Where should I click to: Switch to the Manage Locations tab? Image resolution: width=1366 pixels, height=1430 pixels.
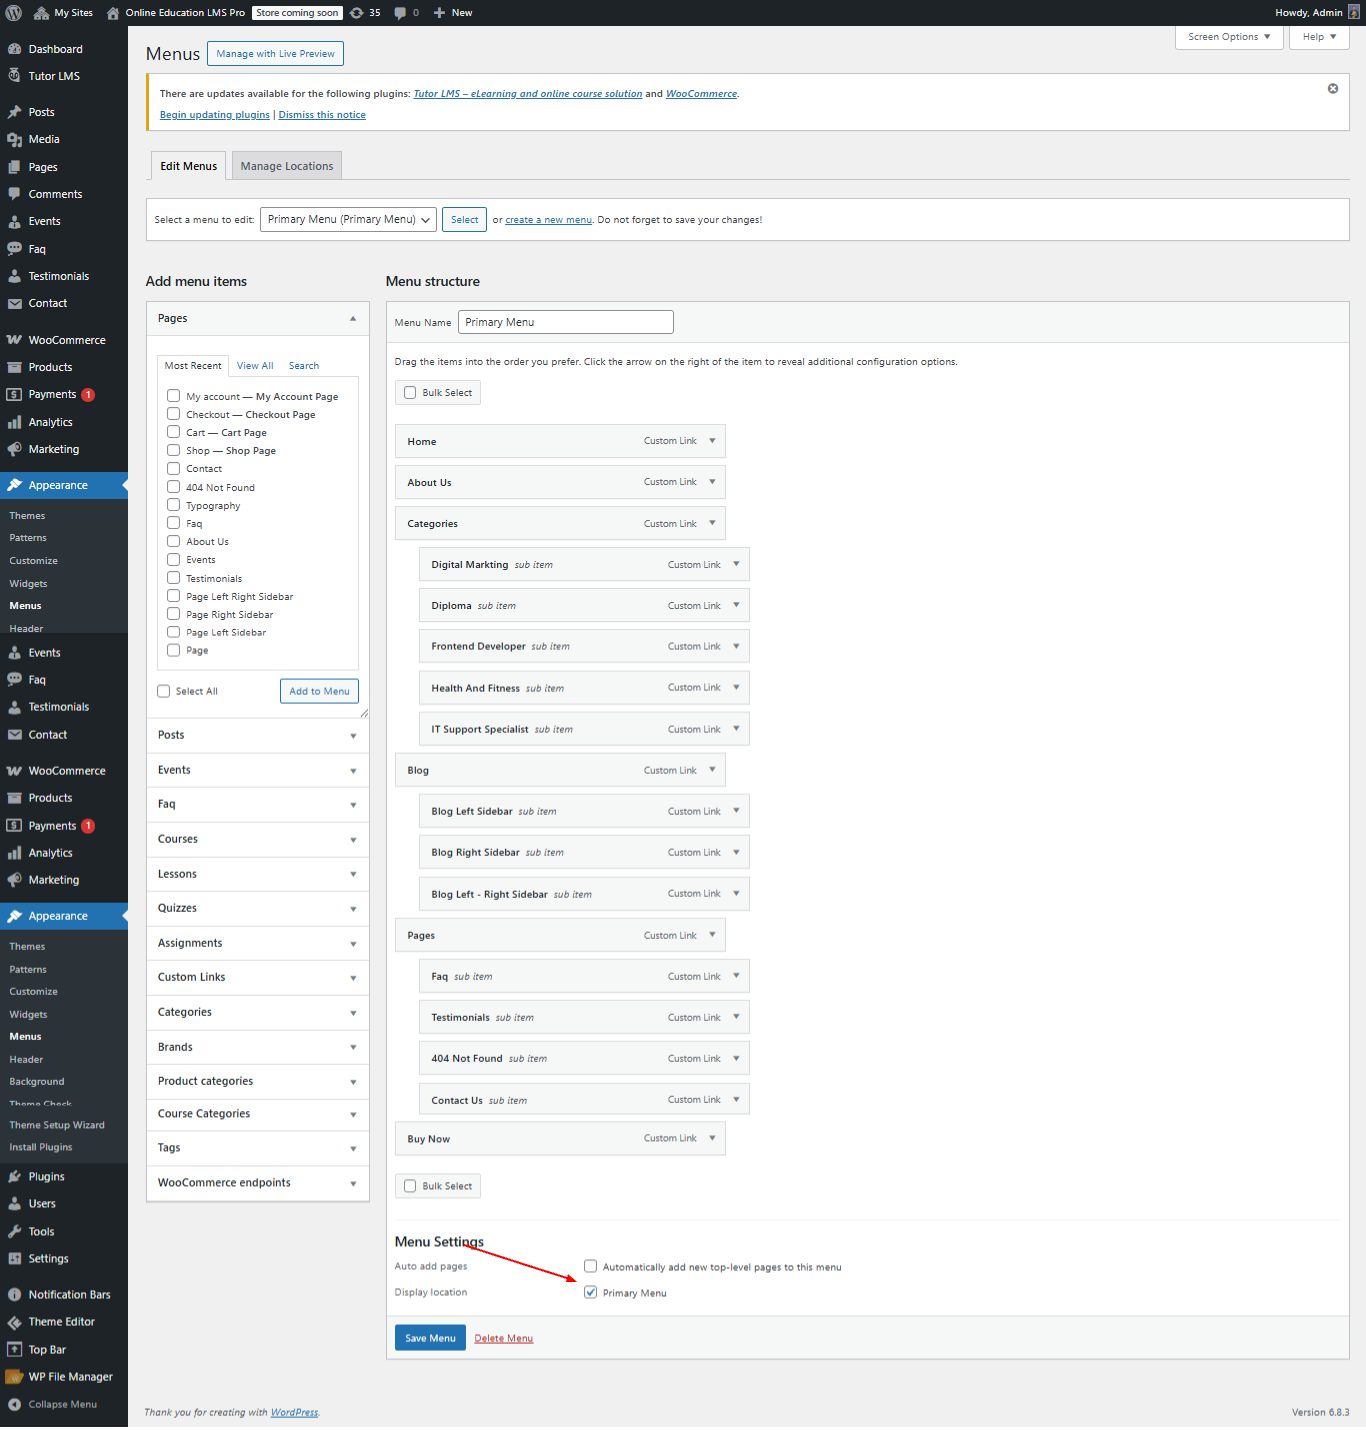287,166
